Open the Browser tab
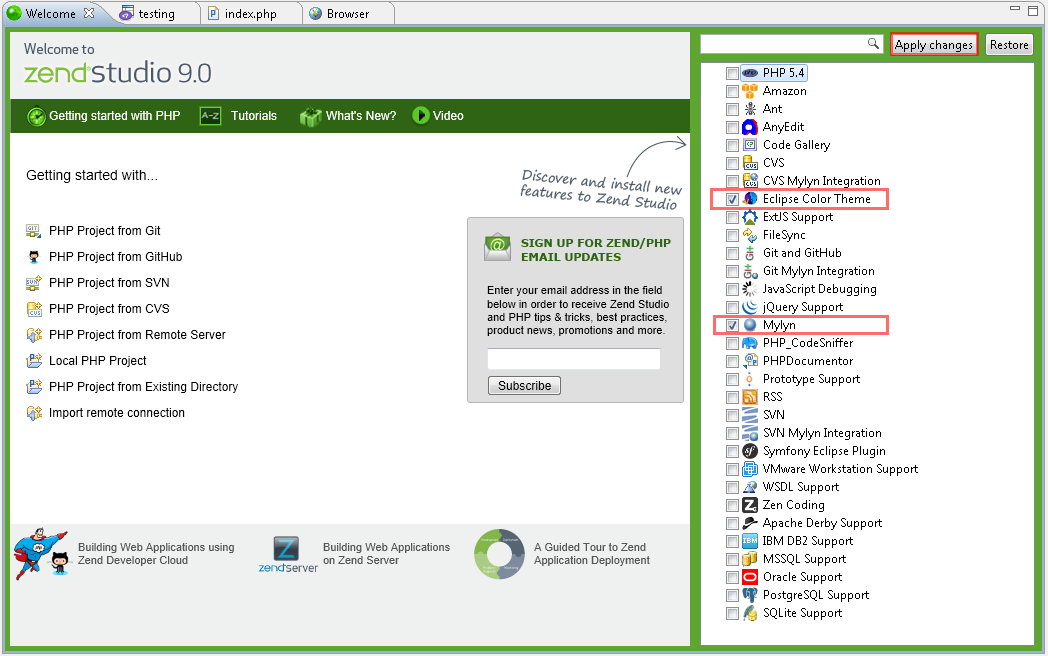This screenshot has width=1048, height=656. pyautogui.click(x=347, y=14)
